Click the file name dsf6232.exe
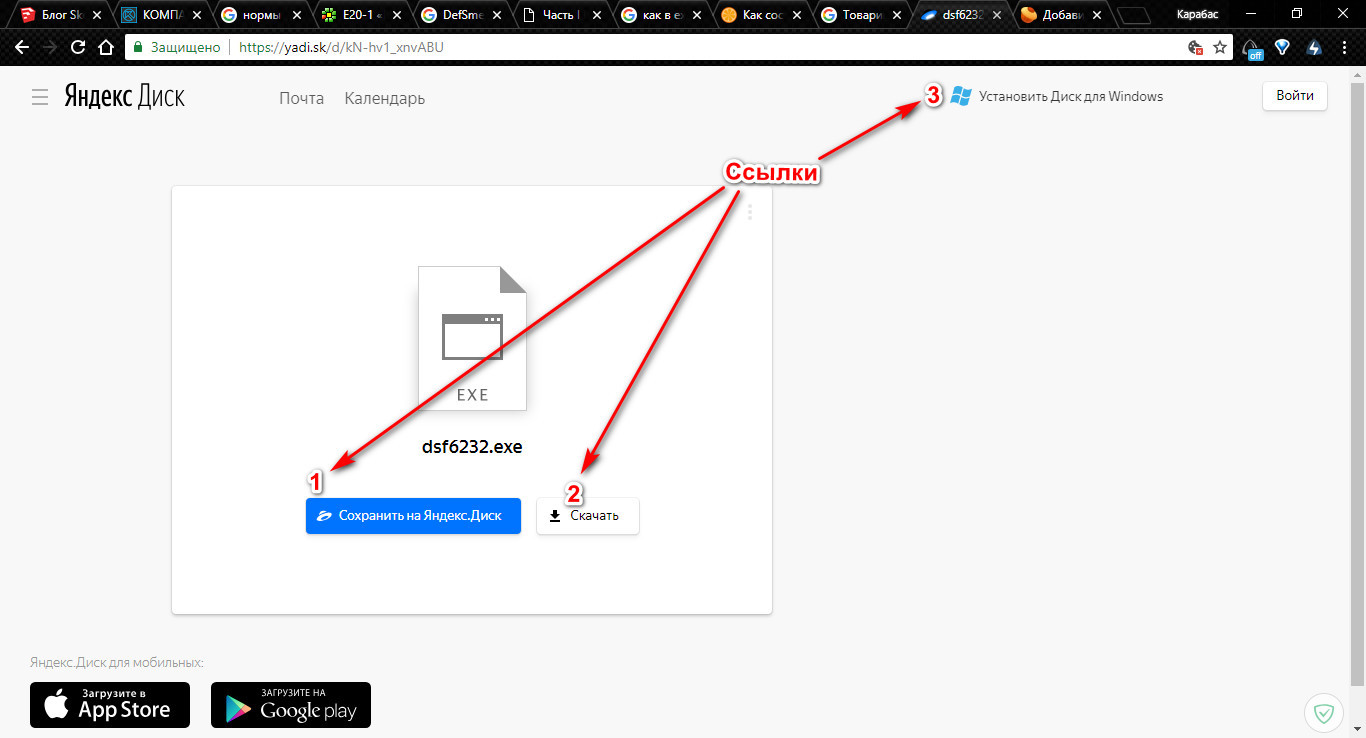This screenshot has width=1366, height=738. point(472,446)
